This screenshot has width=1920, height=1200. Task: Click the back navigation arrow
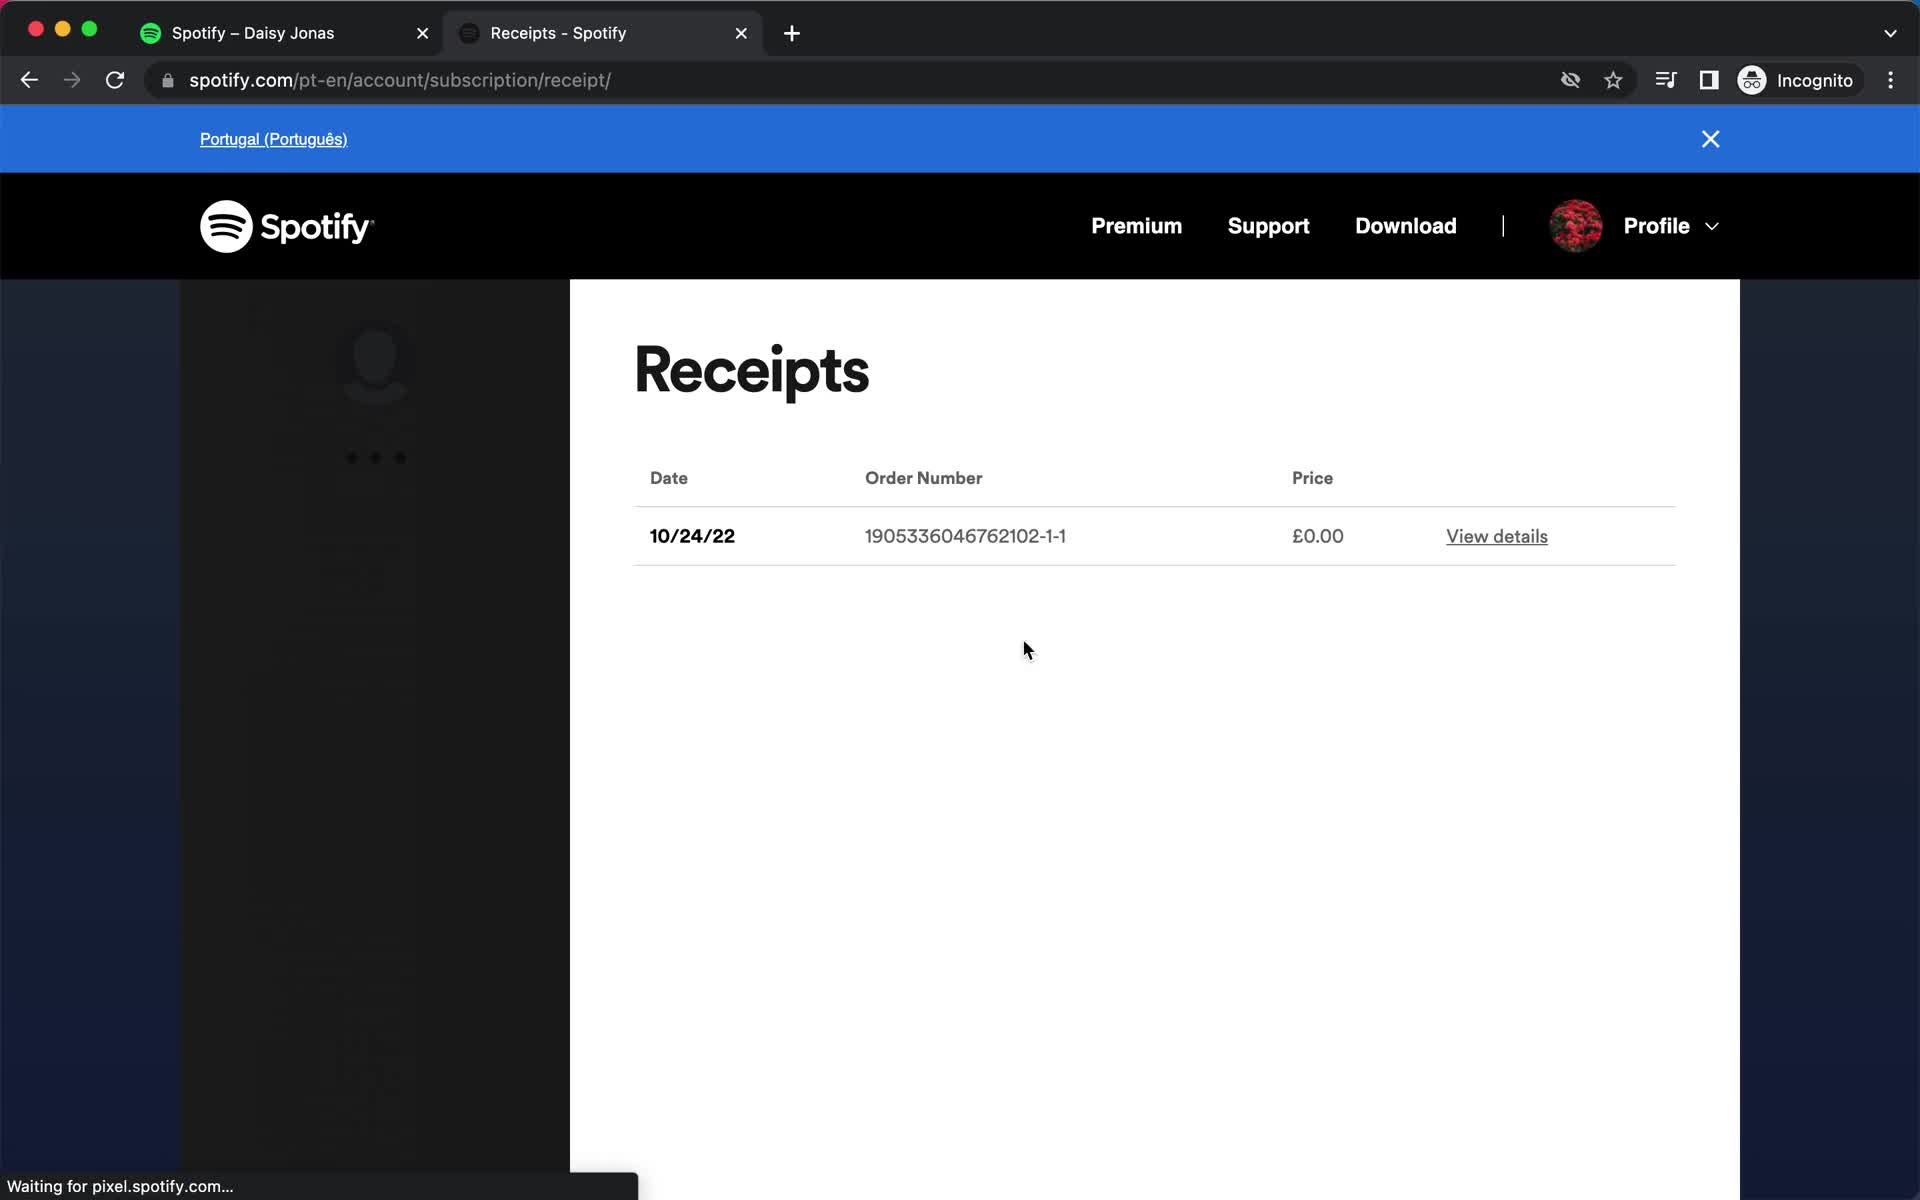(x=29, y=80)
